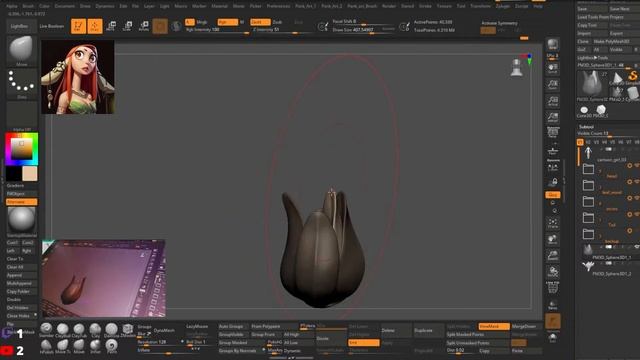Click the Twitch icon at bottom left
Image resolution: width=640 pixels, height=360 pixels.
pos(7,333)
